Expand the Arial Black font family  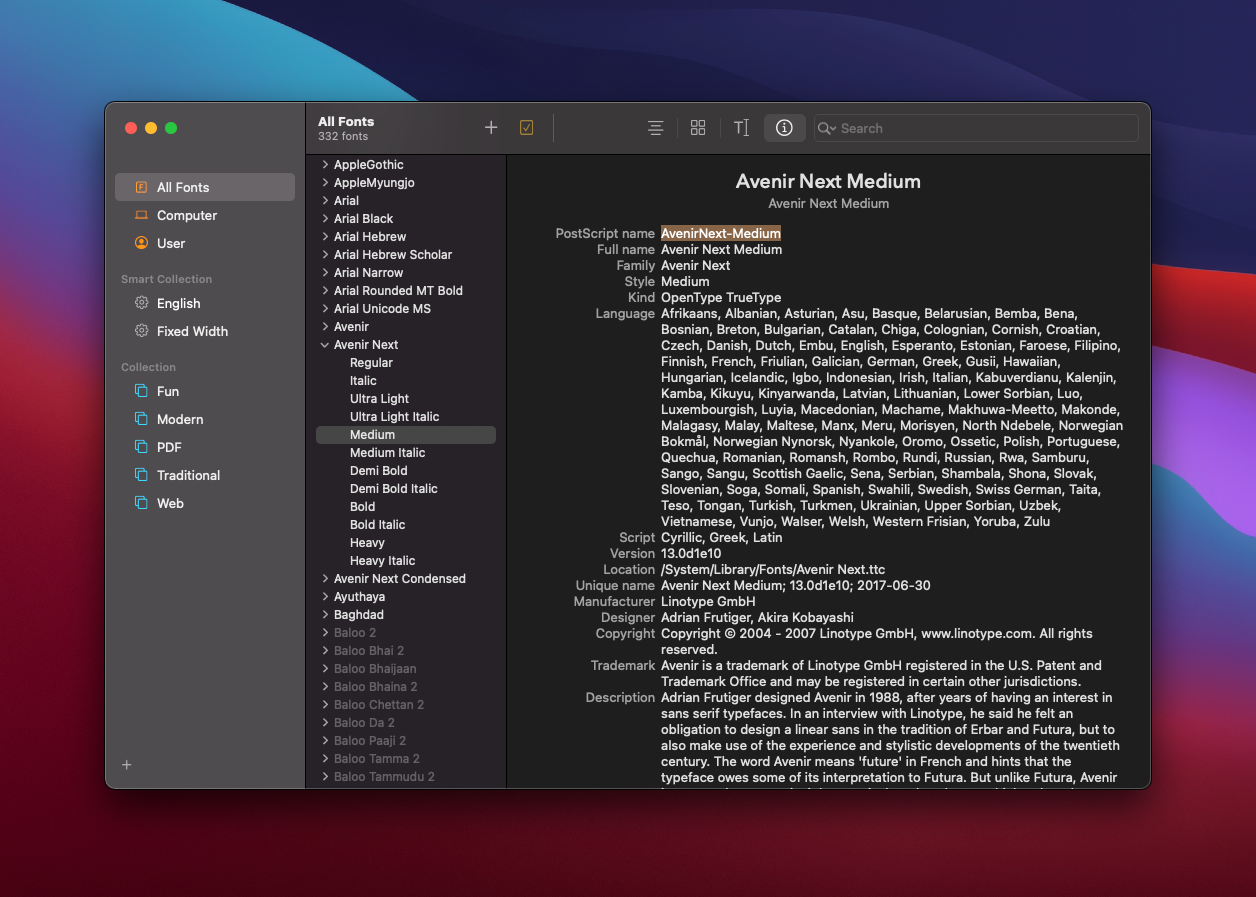(325, 219)
